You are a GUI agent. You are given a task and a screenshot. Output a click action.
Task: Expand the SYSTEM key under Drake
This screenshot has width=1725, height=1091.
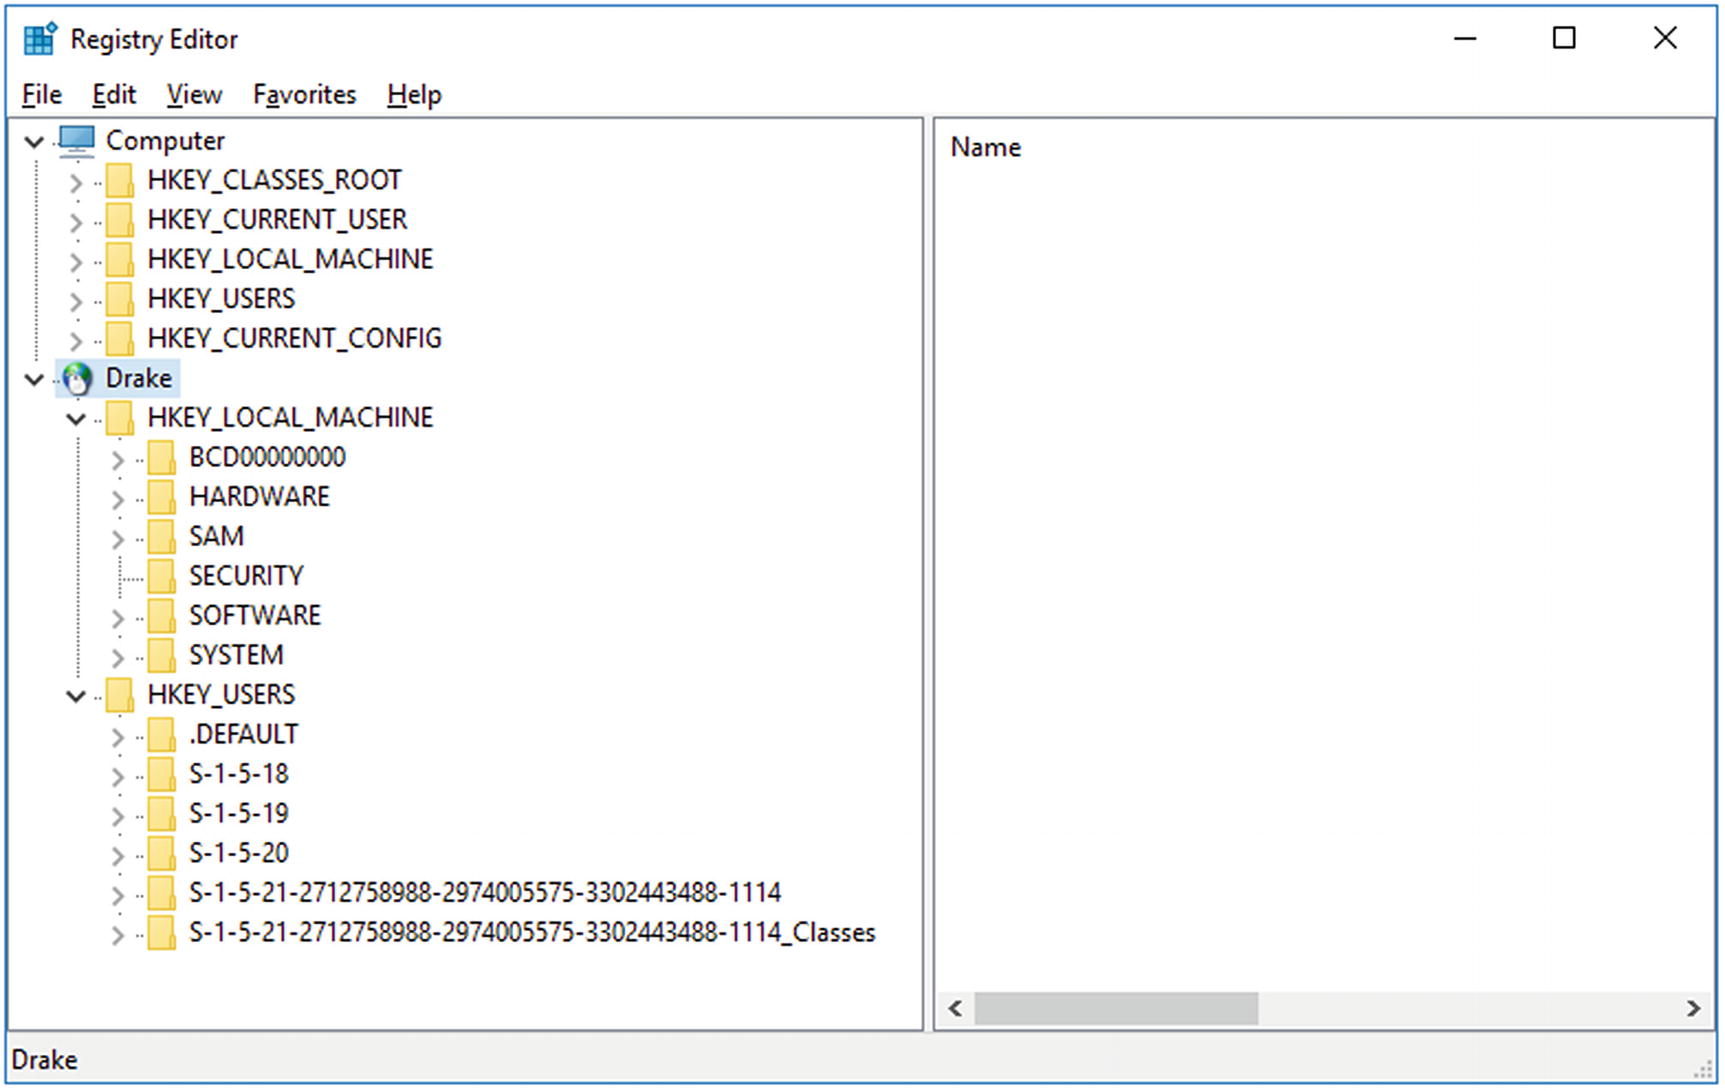(118, 658)
